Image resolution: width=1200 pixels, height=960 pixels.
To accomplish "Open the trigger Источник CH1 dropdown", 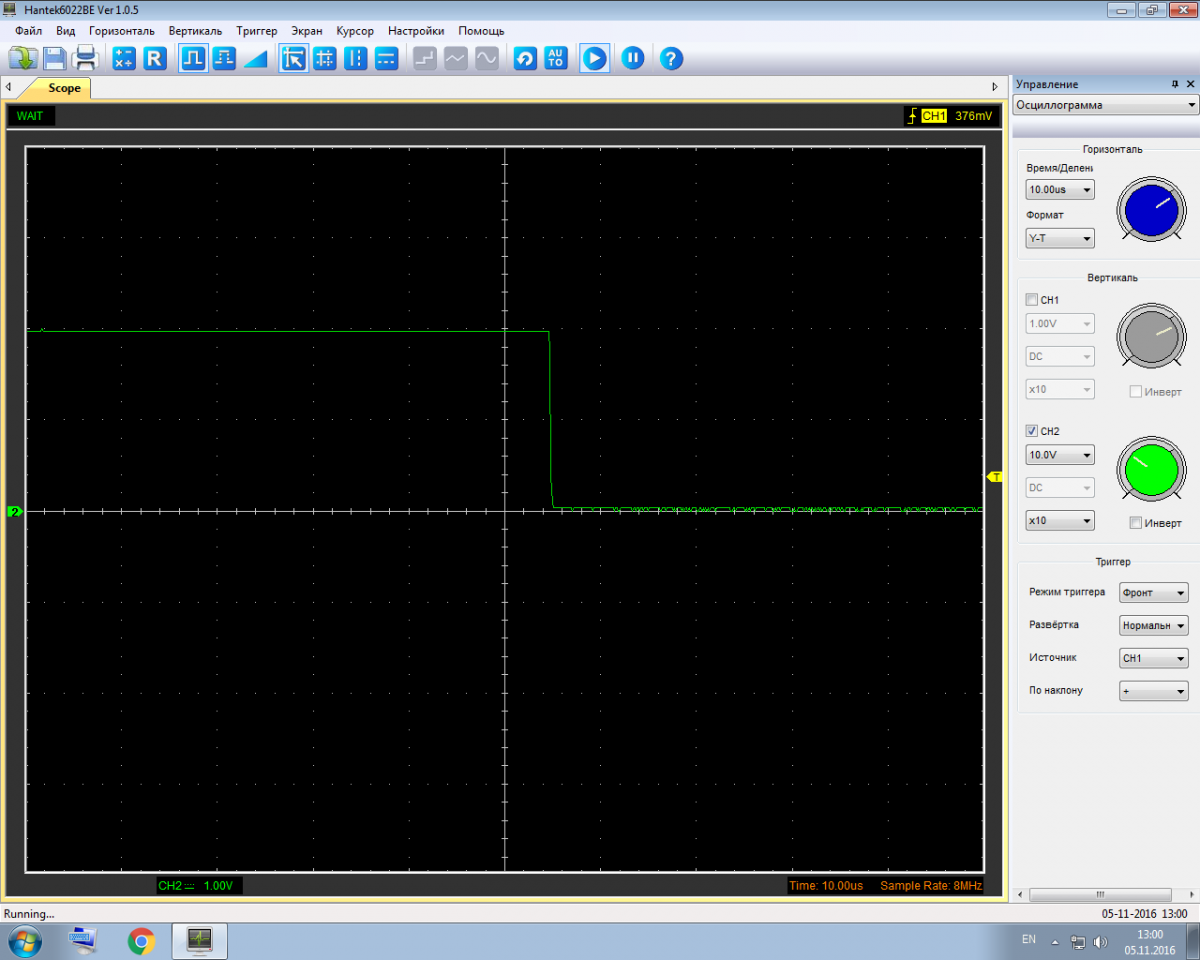I will click(x=1154, y=658).
